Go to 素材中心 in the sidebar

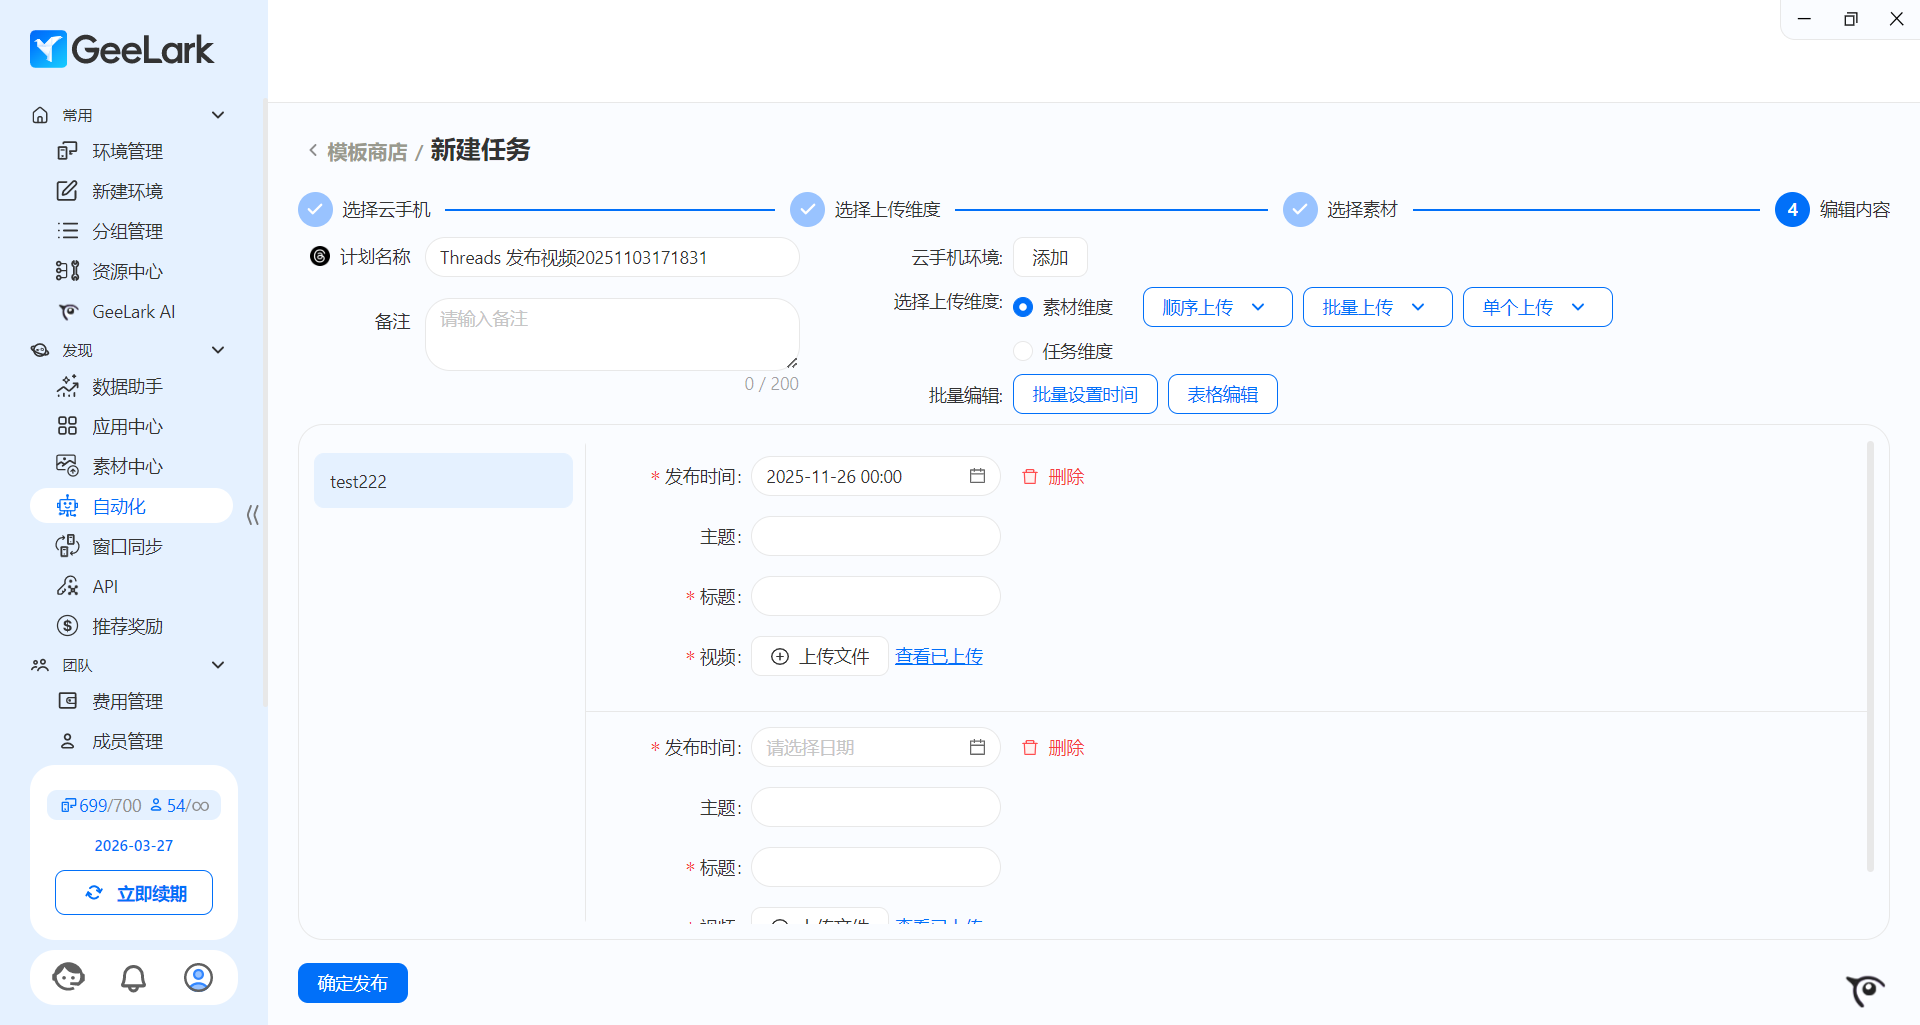(127, 466)
